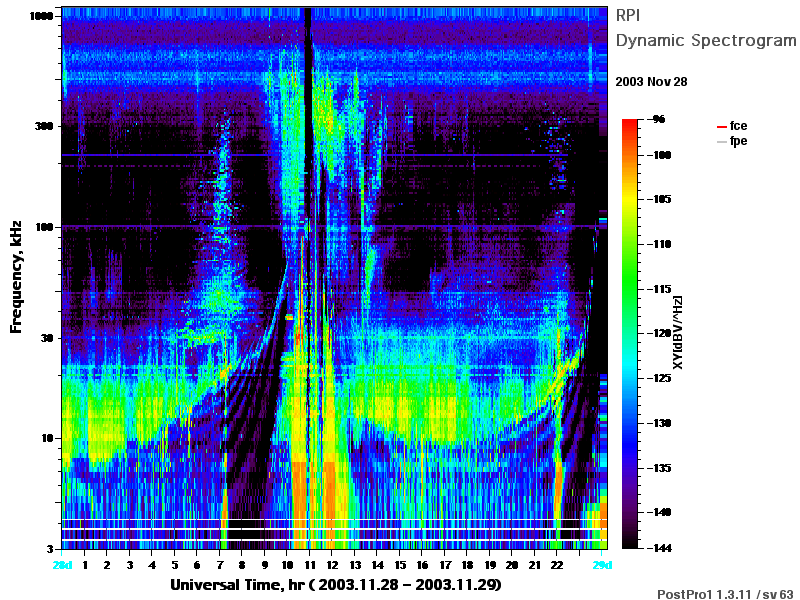
Task: Click the green -115 region of colorbar
Action: click(630, 289)
